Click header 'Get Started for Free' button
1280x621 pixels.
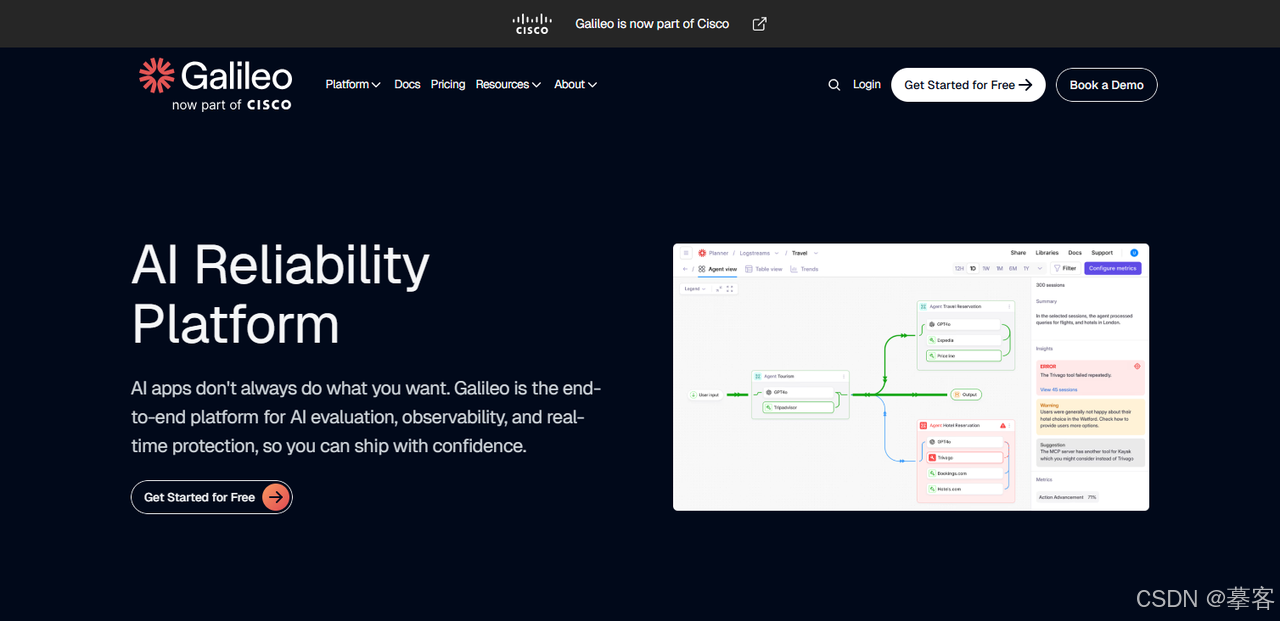[x=968, y=85]
